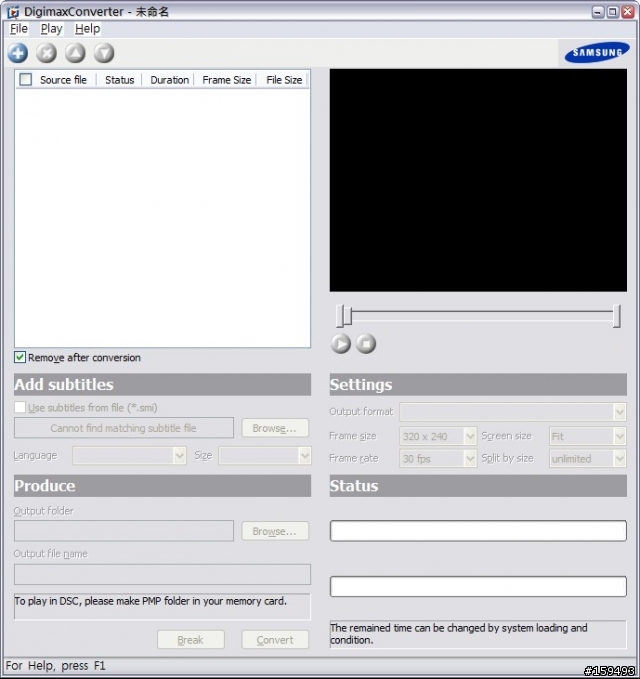The width and height of the screenshot is (640, 679).
Task: Open the Play menu
Action: point(52,29)
